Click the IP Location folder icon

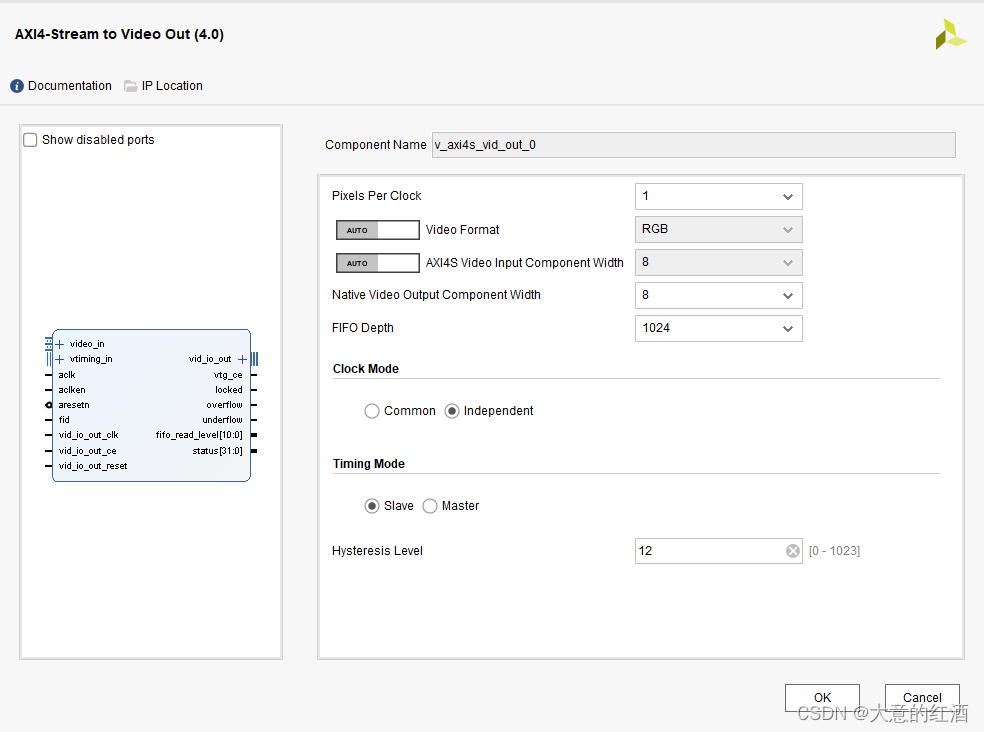click(130, 86)
